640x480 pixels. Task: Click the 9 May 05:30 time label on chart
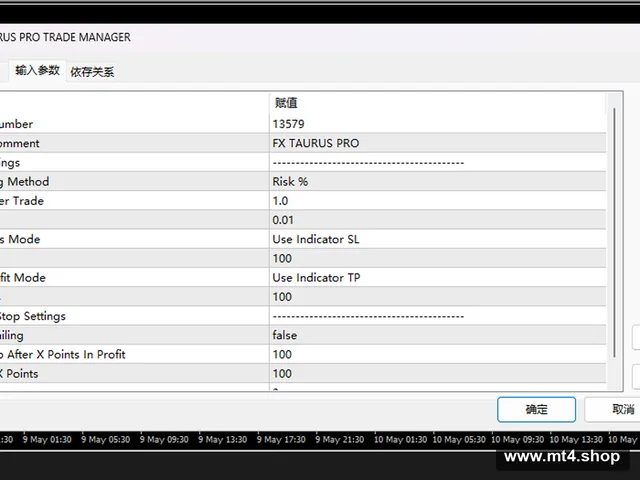click(105, 440)
